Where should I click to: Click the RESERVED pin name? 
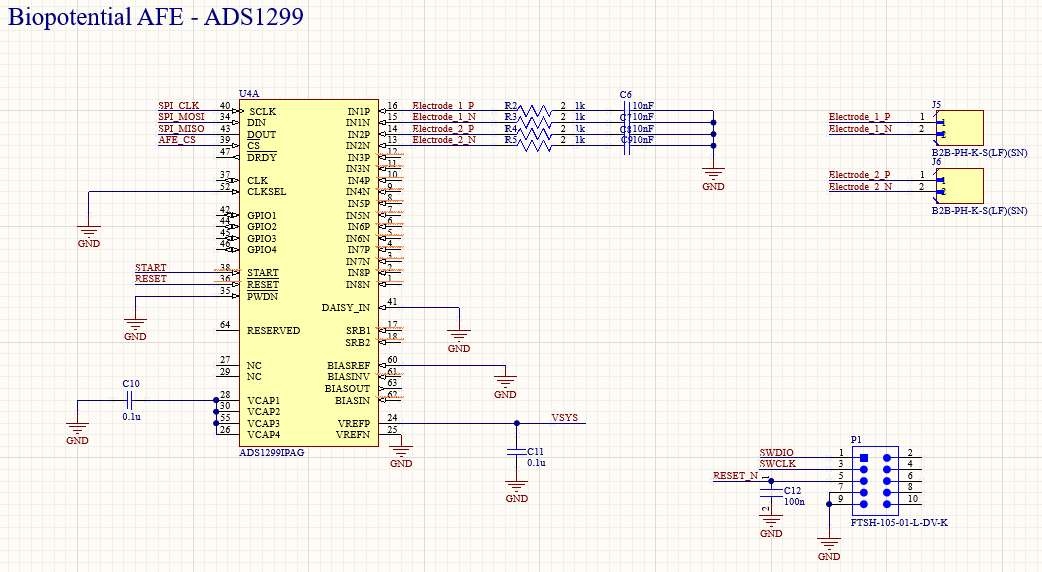[273, 330]
